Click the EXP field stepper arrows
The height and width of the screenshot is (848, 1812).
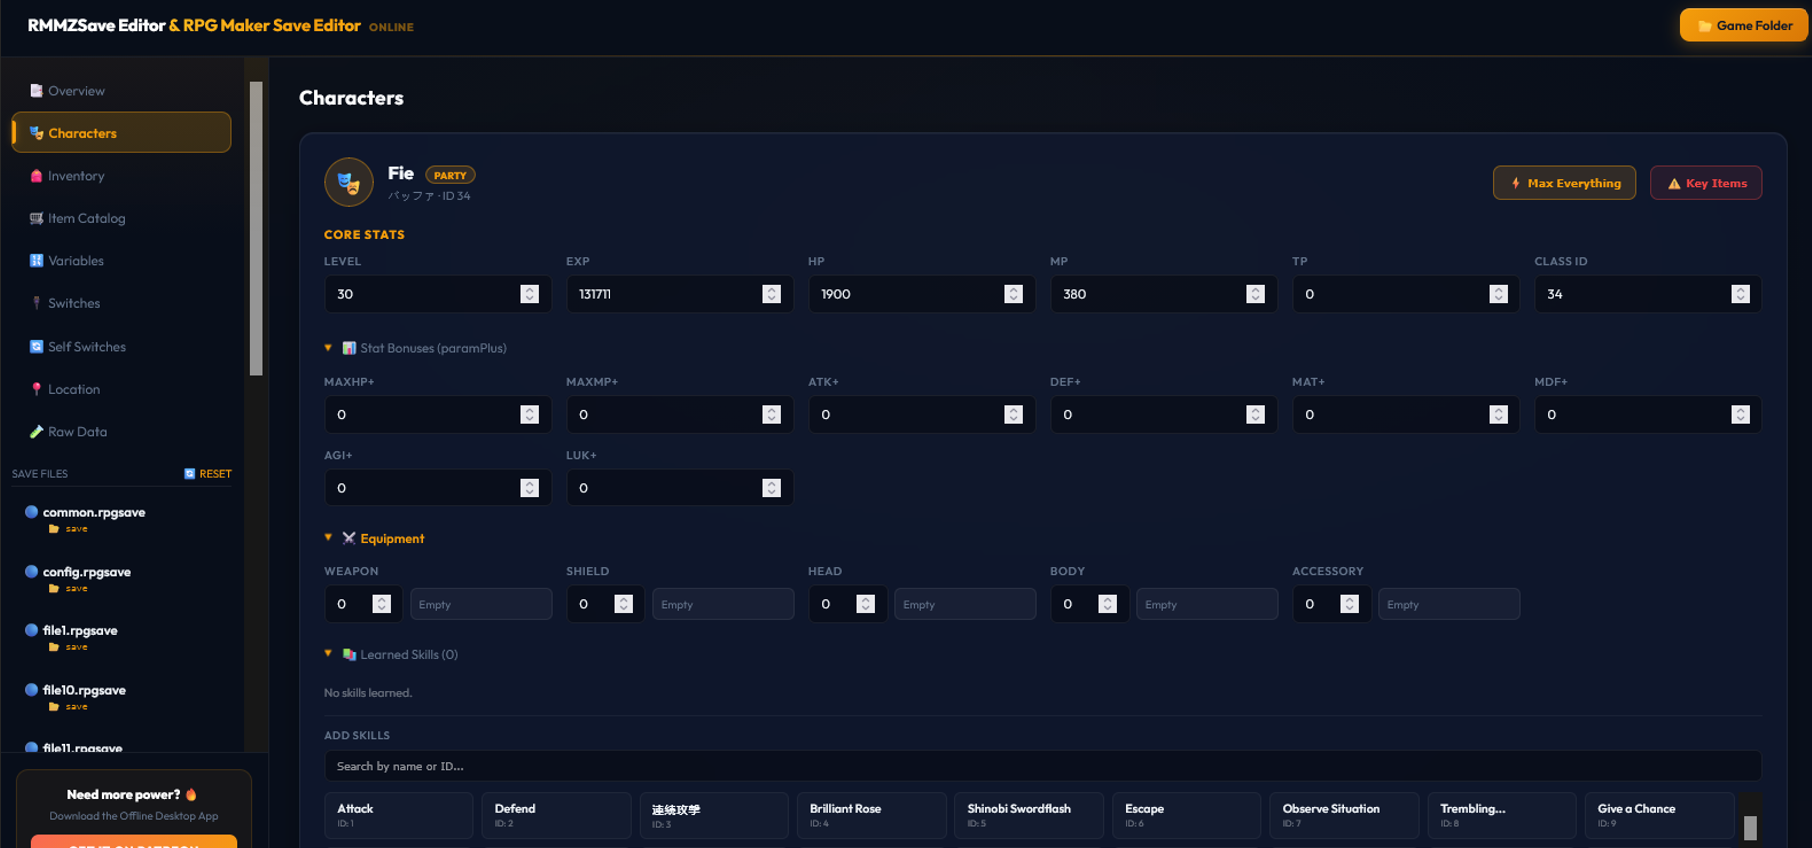771,294
